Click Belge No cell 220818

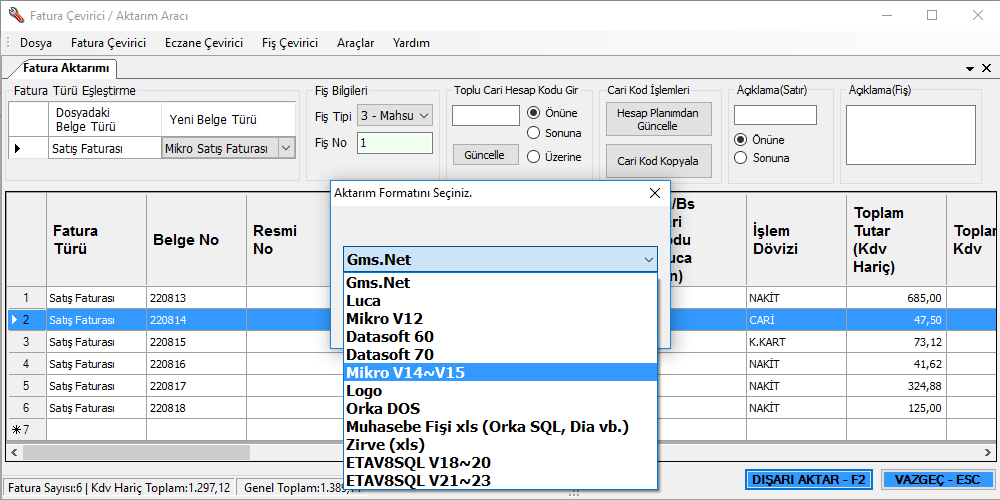coord(196,408)
